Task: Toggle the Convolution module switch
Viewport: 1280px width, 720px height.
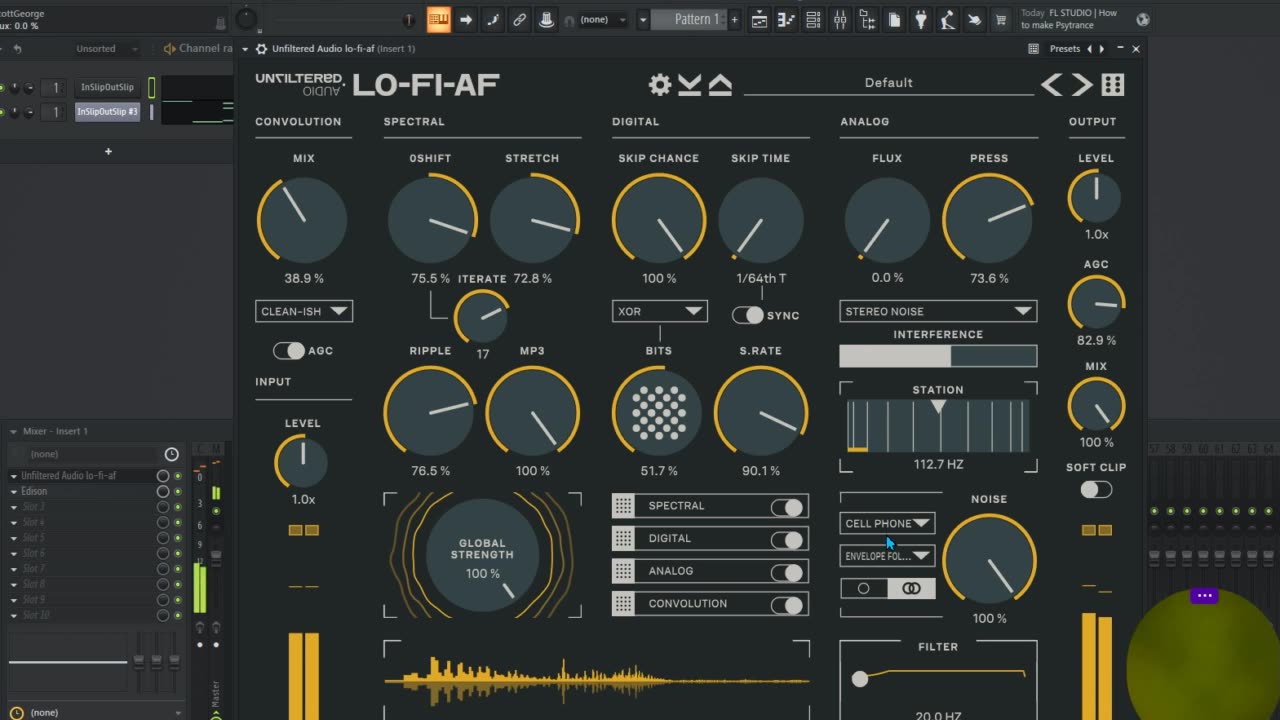Action: pos(787,605)
